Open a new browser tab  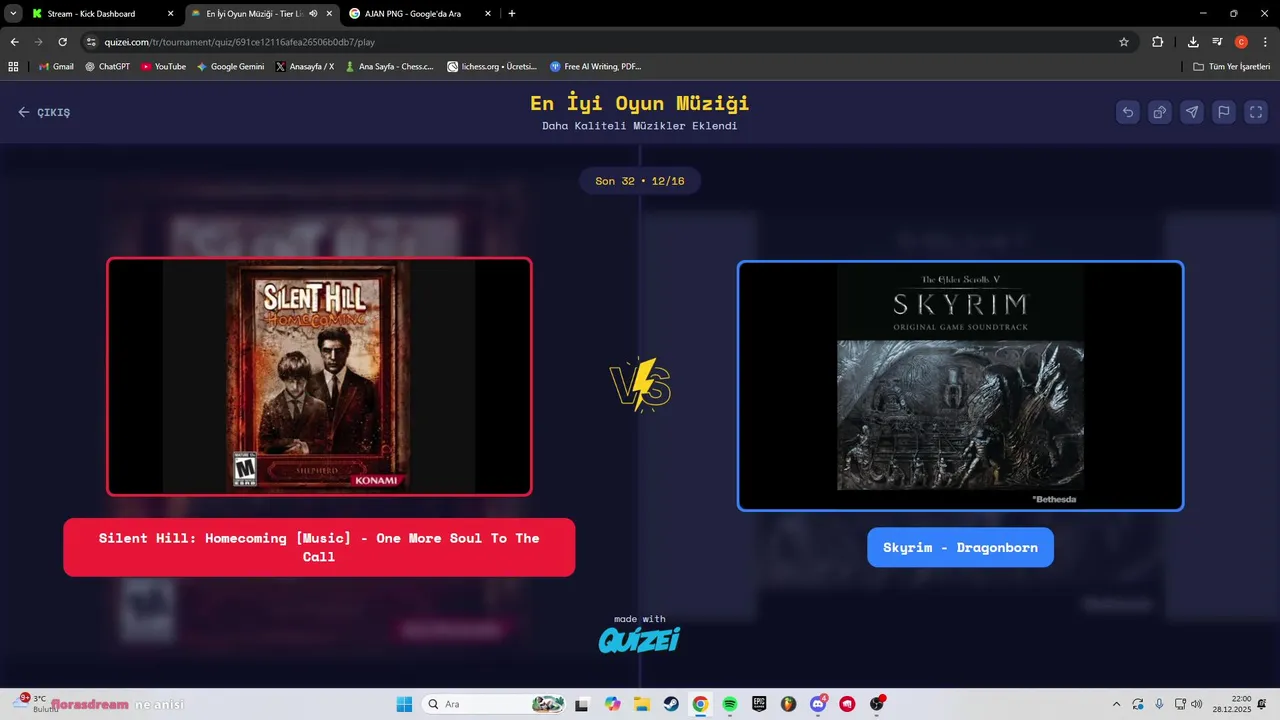coord(512,14)
